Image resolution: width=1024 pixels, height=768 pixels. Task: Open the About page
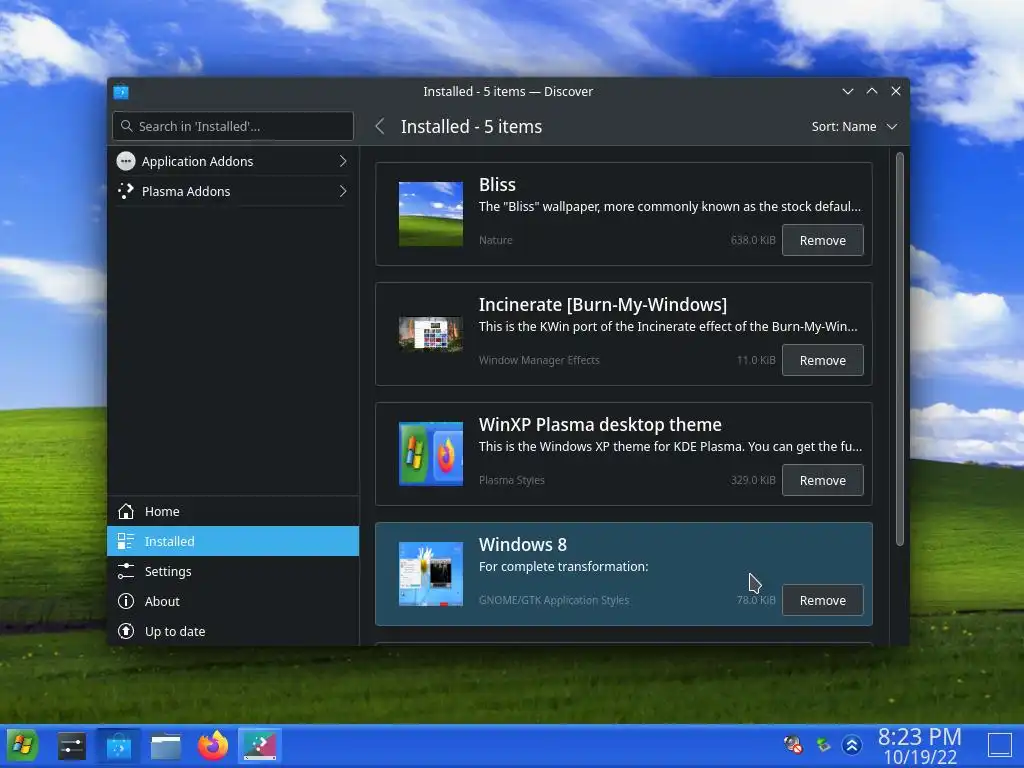click(x=233, y=601)
